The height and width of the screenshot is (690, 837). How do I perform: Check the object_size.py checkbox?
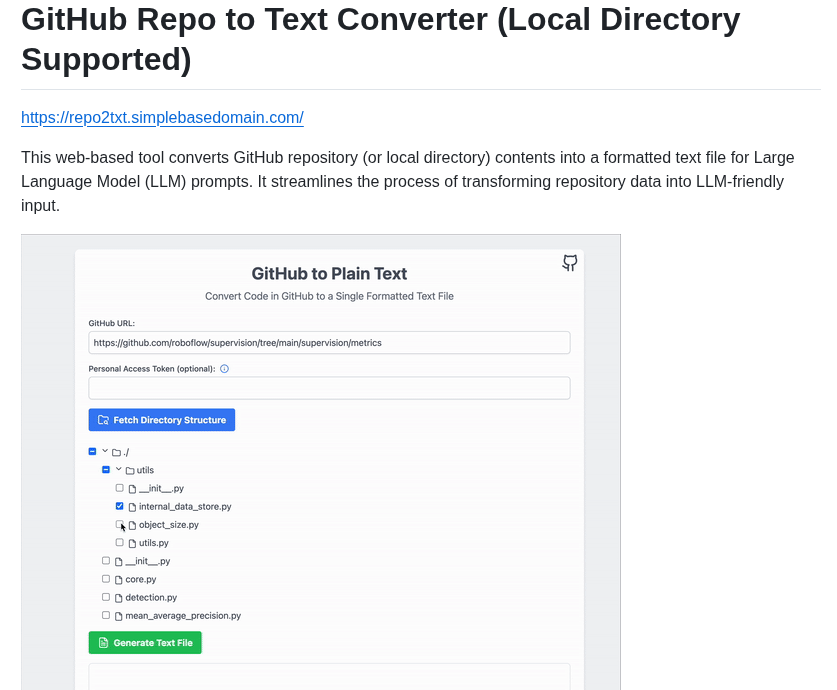120,524
